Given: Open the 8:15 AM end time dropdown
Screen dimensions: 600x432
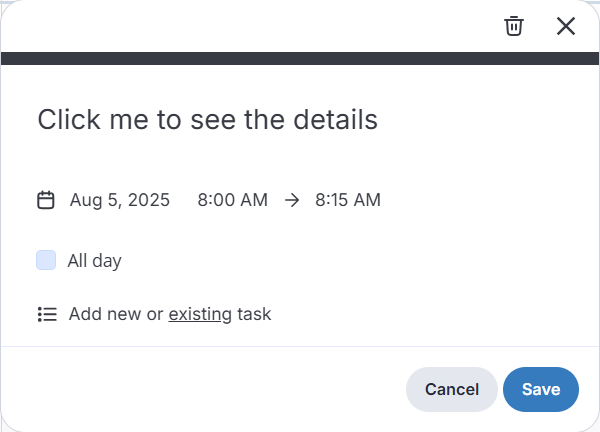Looking at the screenshot, I should click(347, 200).
